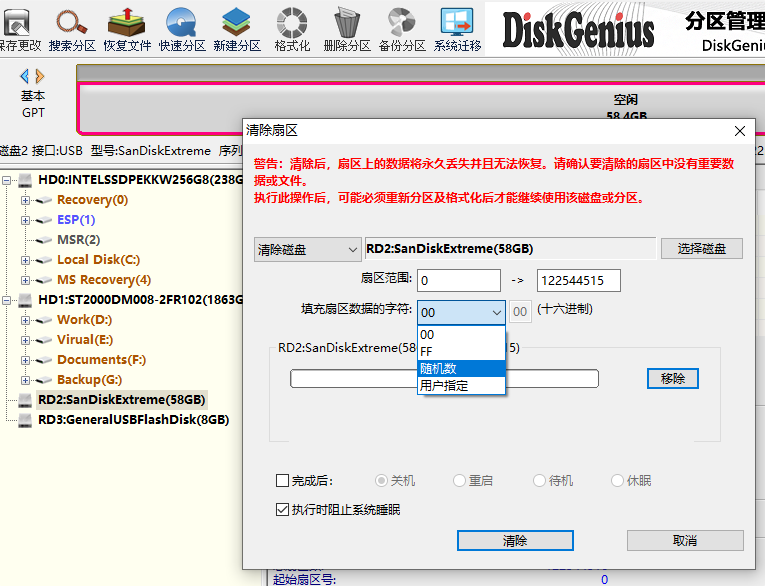Click the end sector field 122544515
The height and width of the screenshot is (586, 765).
tap(579, 281)
